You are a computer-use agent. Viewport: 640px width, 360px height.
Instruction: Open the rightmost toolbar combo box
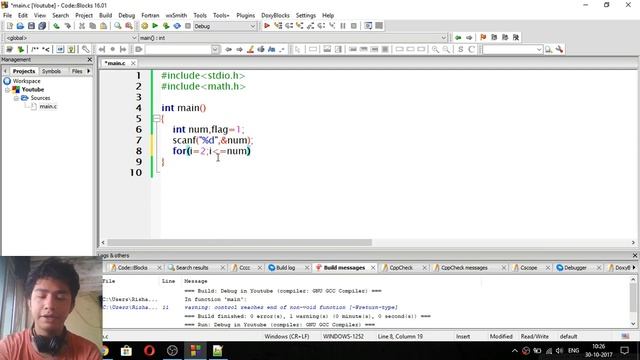[x=539, y=49]
